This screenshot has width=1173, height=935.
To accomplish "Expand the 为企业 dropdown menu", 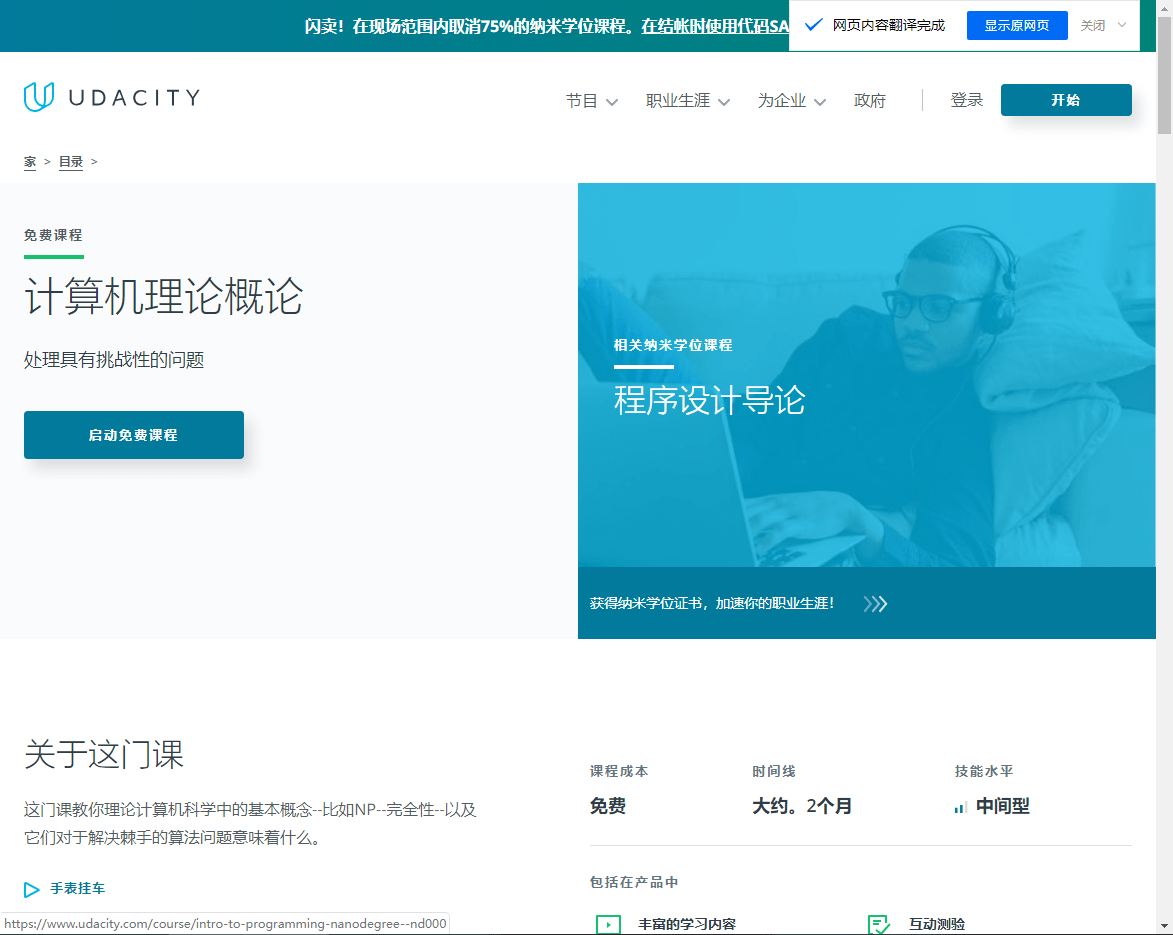I will [x=791, y=101].
